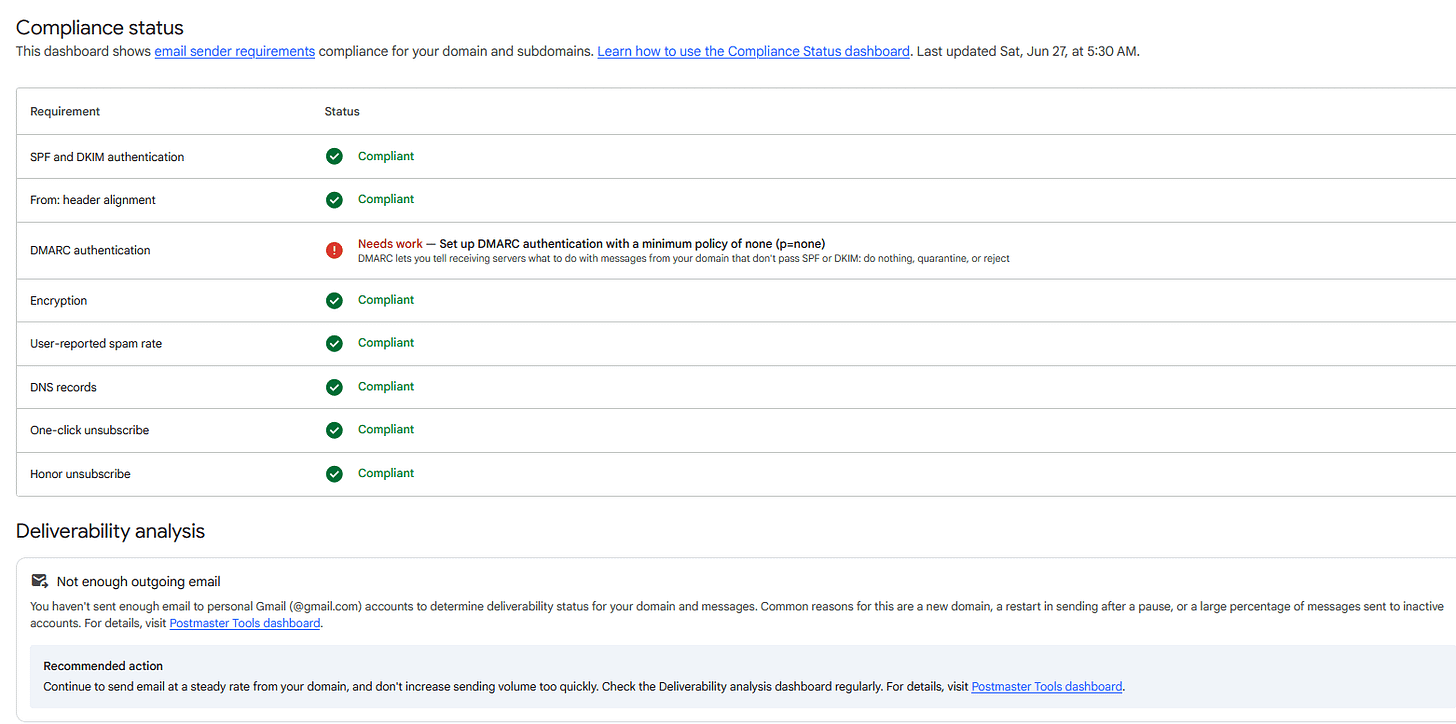Click Compliant status in From: header alignment row
This screenshot has width=1456, height=724.
(x=386, y=199)
